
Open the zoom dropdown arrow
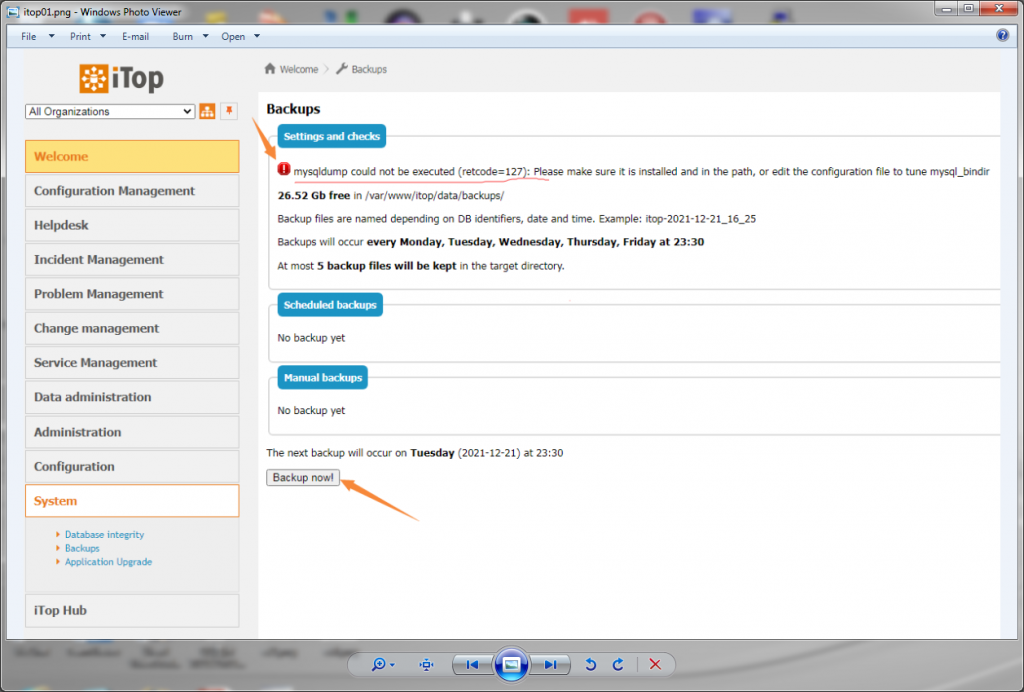(x=392, y=665)
